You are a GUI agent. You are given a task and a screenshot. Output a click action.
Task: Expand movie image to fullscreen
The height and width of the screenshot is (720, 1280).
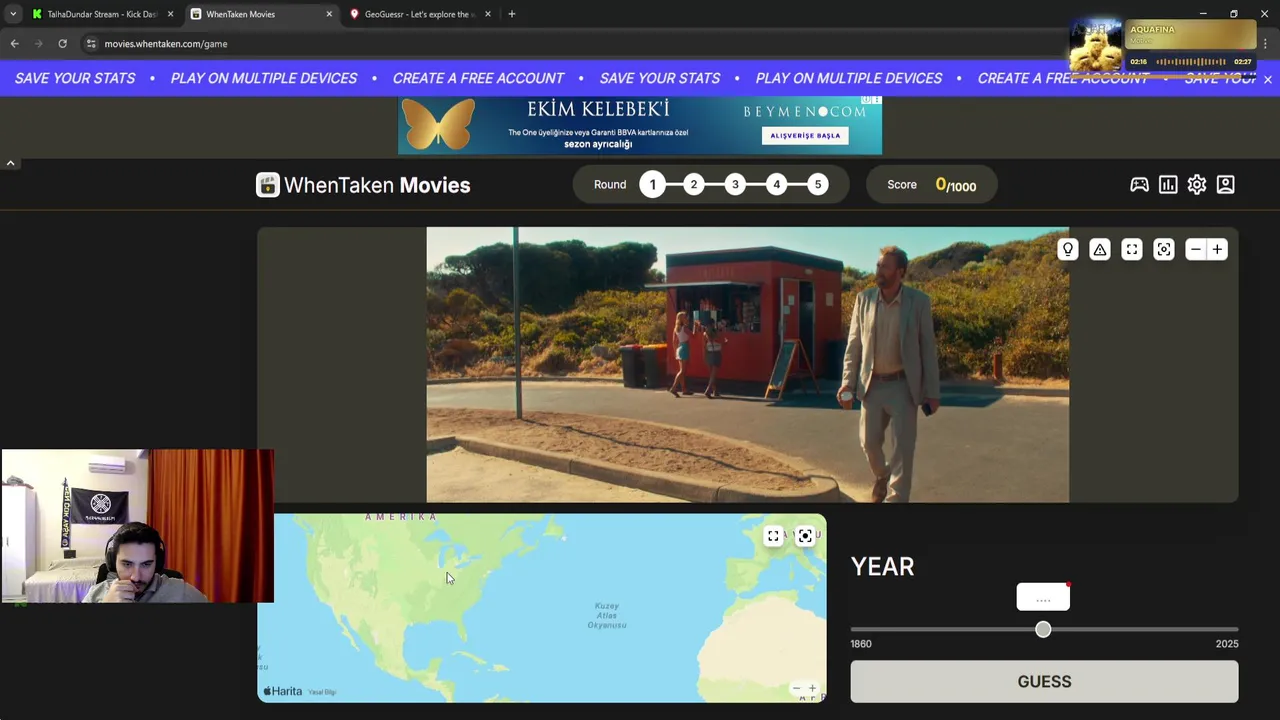(1132, 250)
